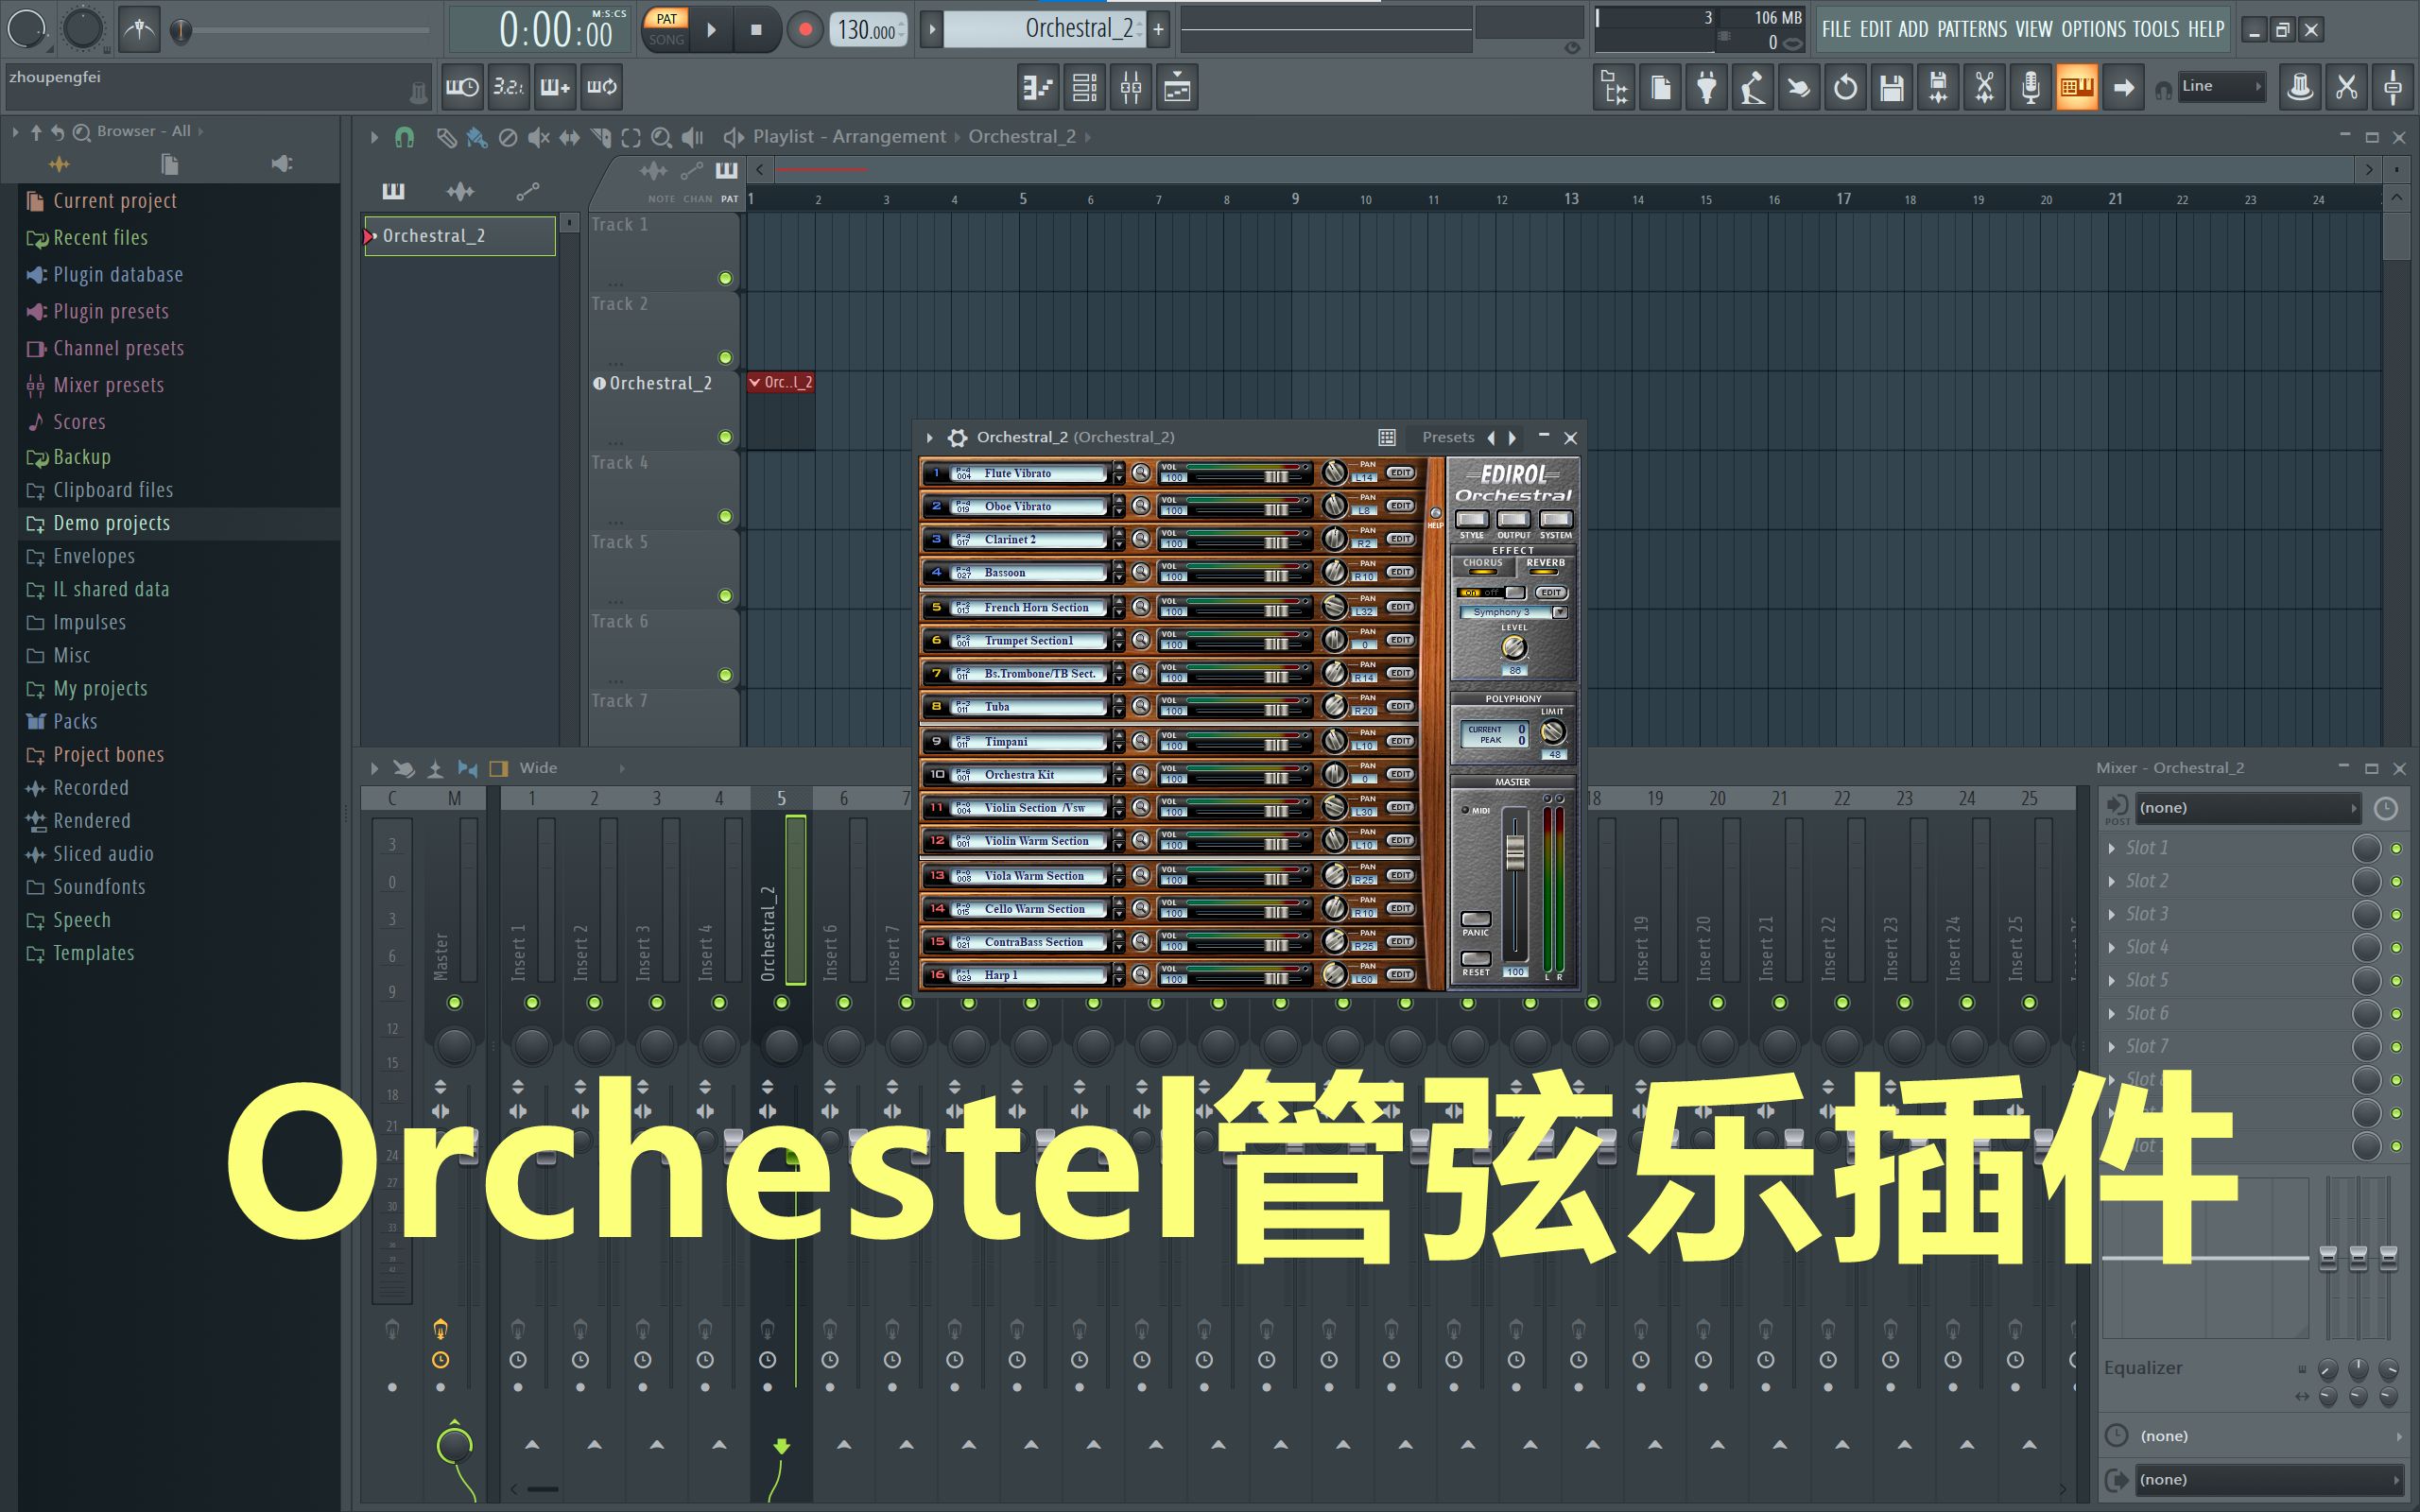Mute Track 1 with its green indicator light
The height and width of the screenshot is (1512, 2420).
725,278
